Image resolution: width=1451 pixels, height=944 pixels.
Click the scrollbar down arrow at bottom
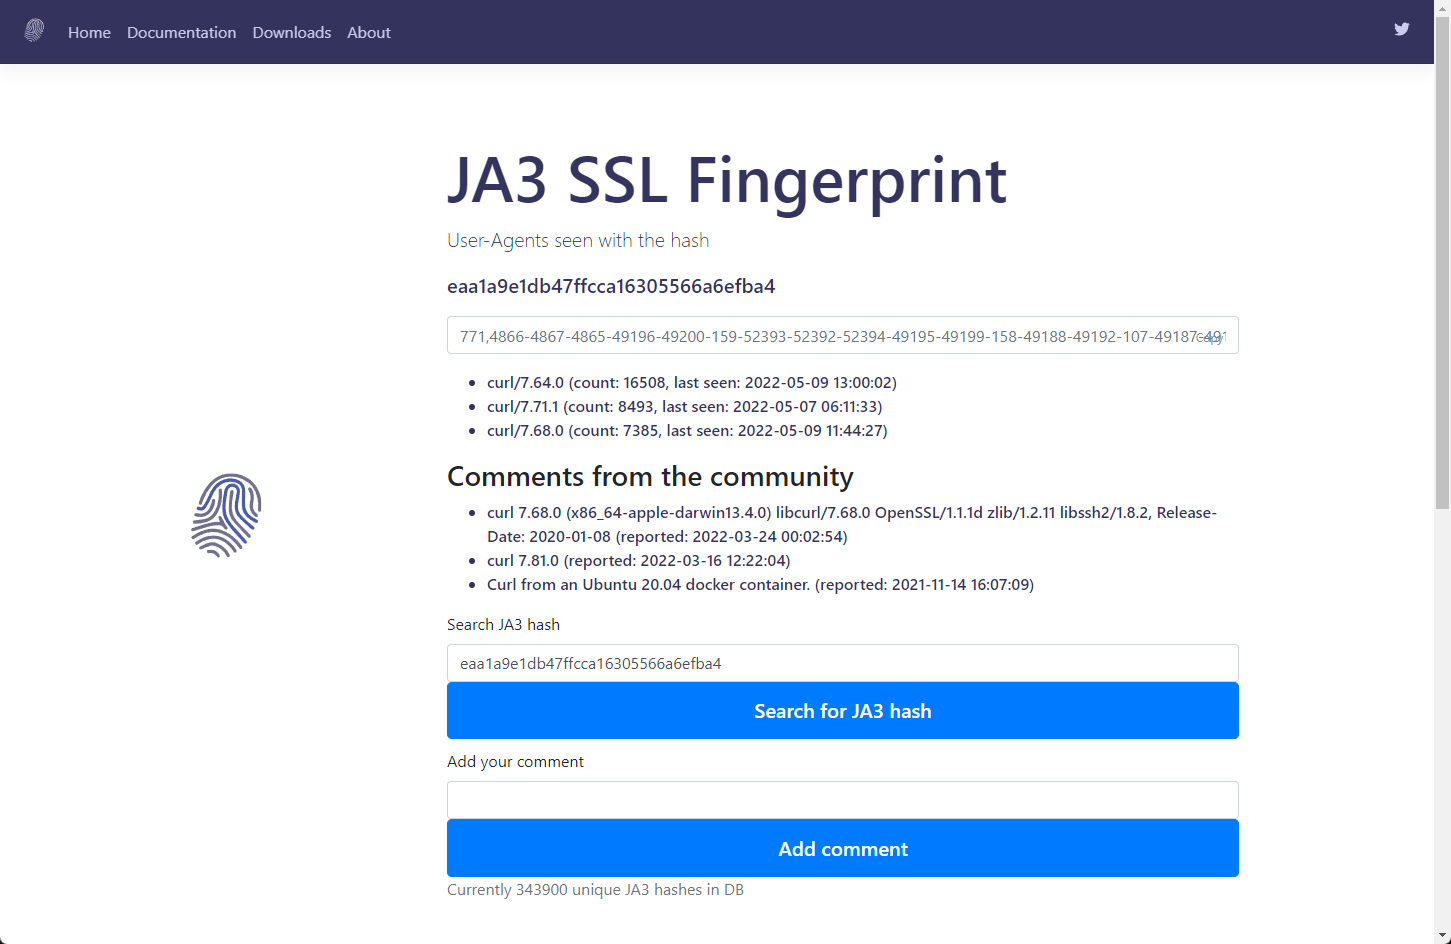1442,936
